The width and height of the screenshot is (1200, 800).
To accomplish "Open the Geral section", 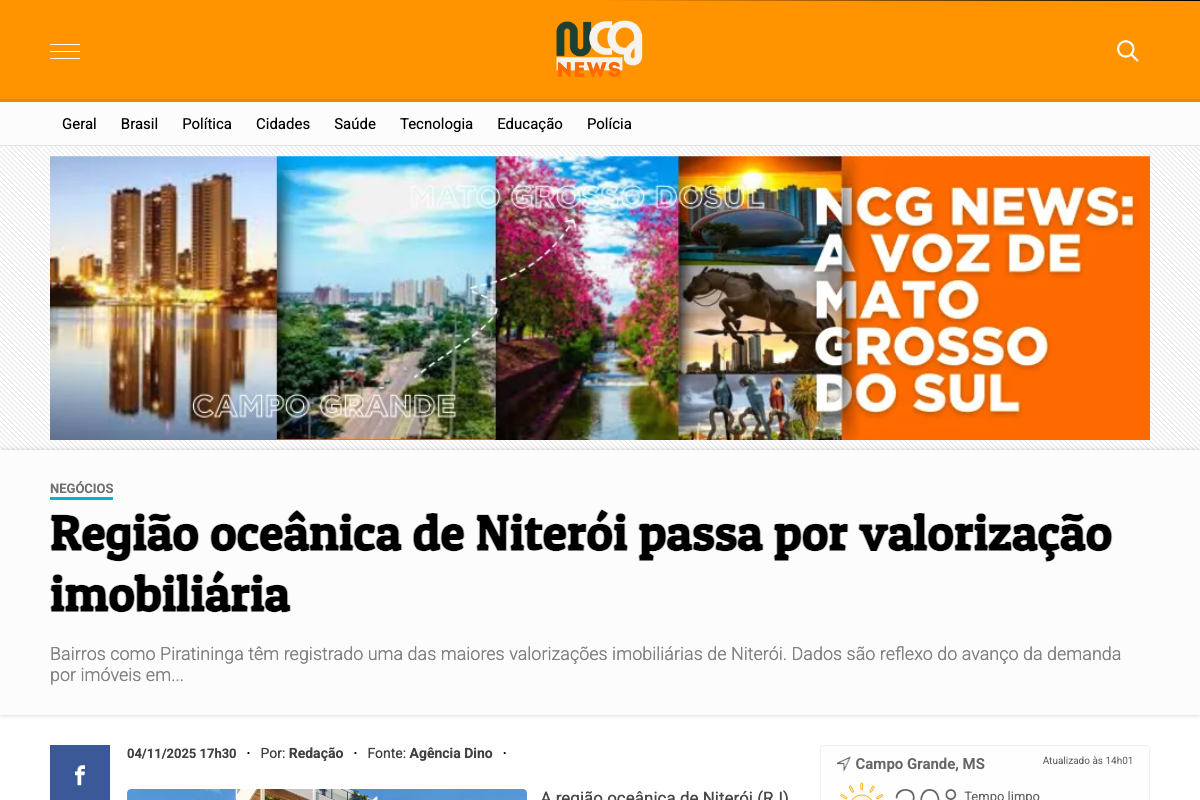I will click(x=79, y=123).
